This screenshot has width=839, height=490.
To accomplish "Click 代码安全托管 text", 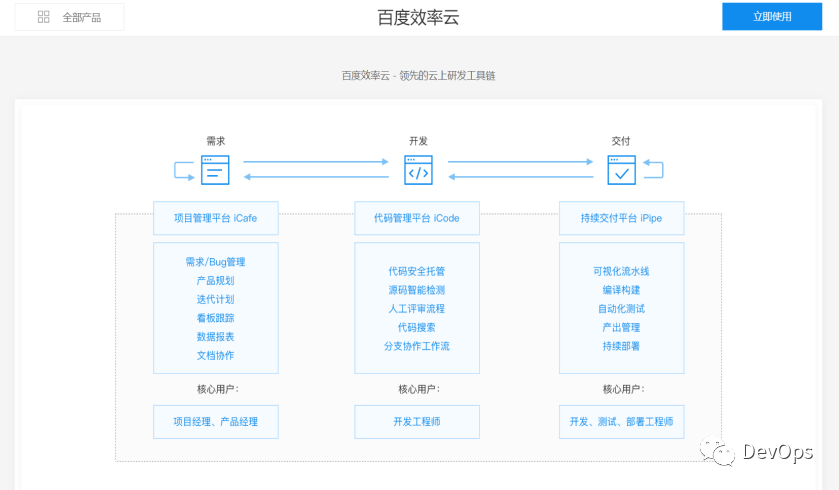I will coord(417,272).
